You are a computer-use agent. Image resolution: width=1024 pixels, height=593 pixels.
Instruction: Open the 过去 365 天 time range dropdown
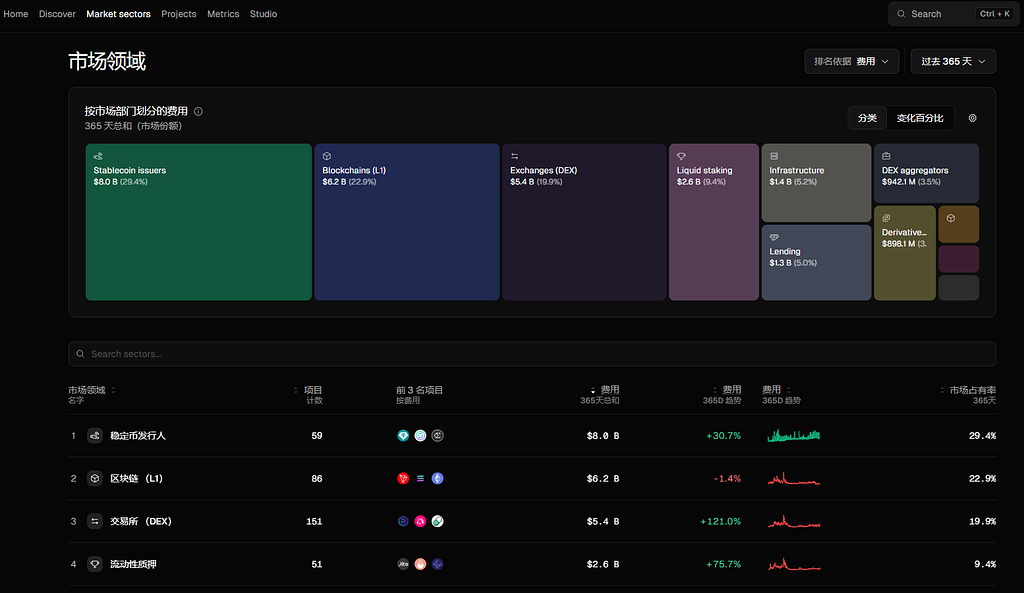pos(952,61)
